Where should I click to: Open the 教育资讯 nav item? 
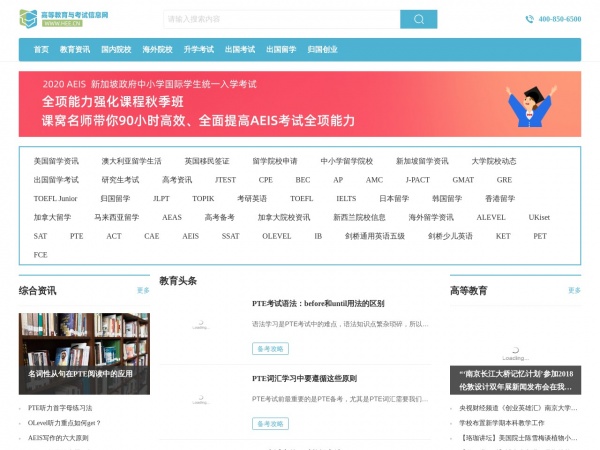75,49
